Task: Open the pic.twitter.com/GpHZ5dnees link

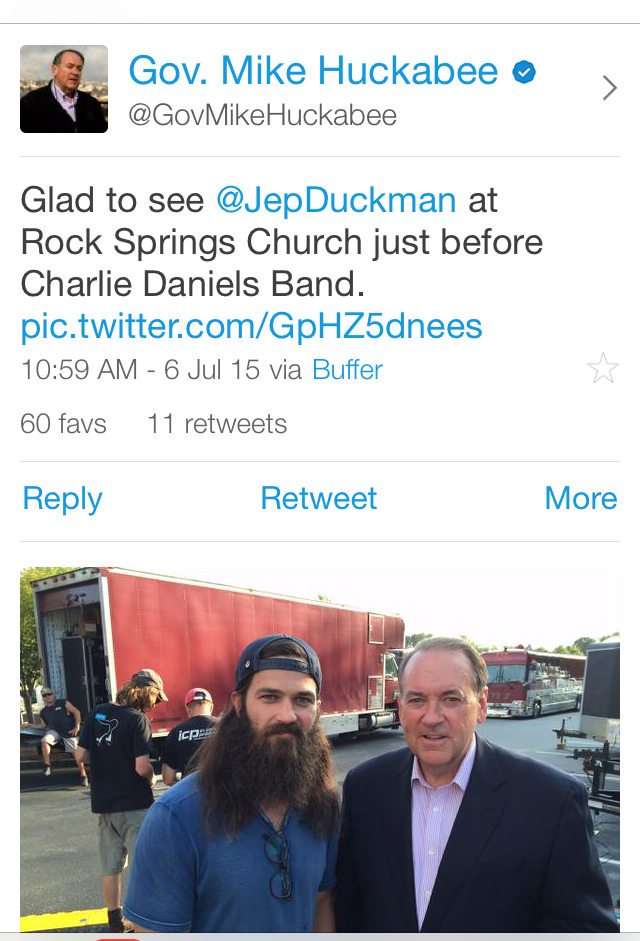Action: [x=251, y=326]
